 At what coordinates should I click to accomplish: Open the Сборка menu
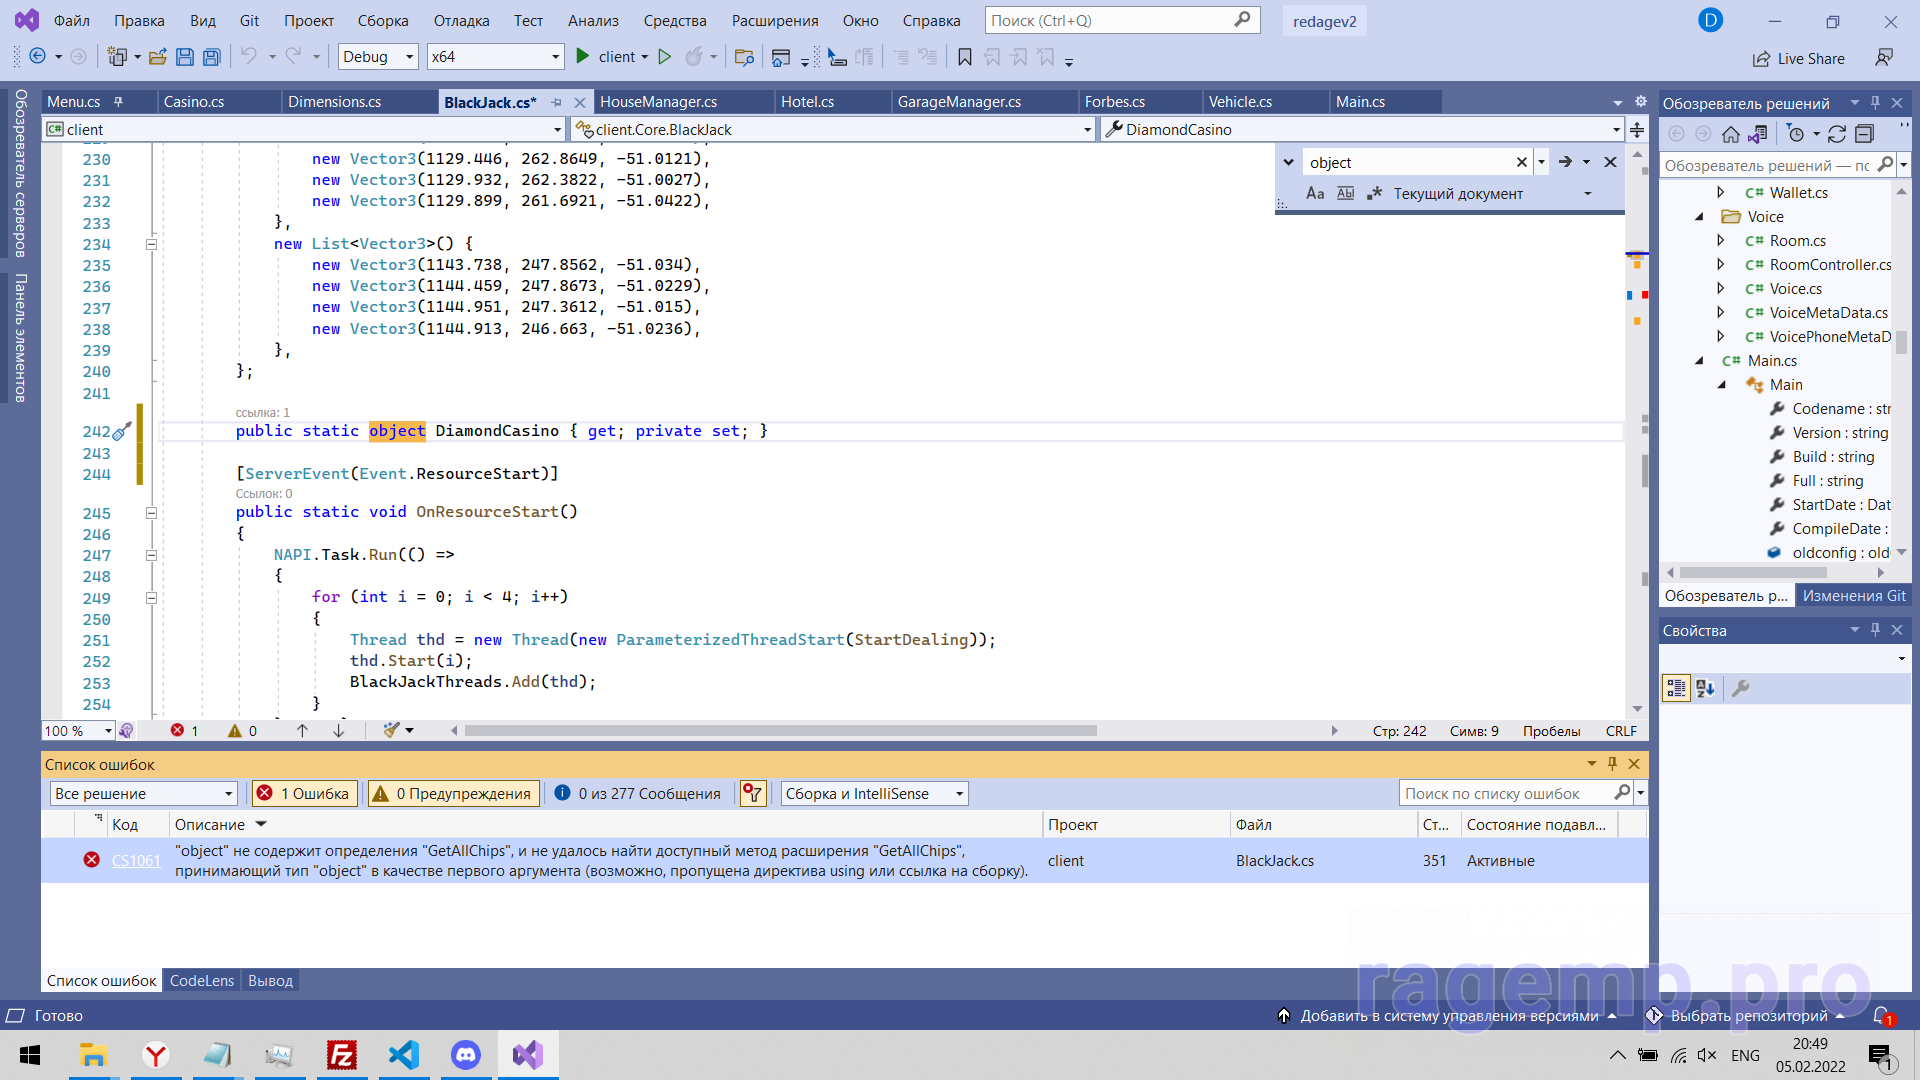(383, 21)
